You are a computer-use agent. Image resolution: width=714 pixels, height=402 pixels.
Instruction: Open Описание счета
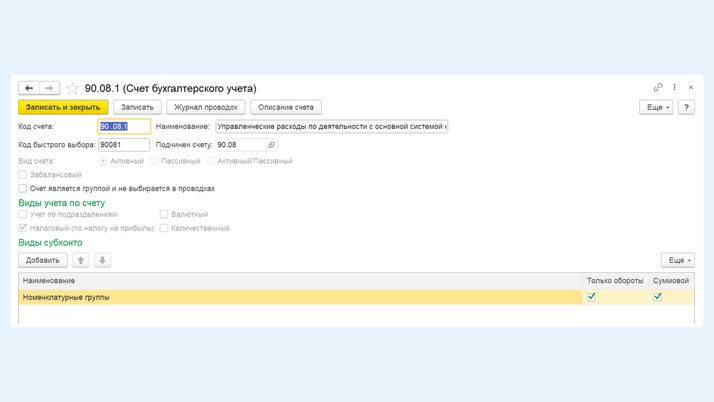286,107
